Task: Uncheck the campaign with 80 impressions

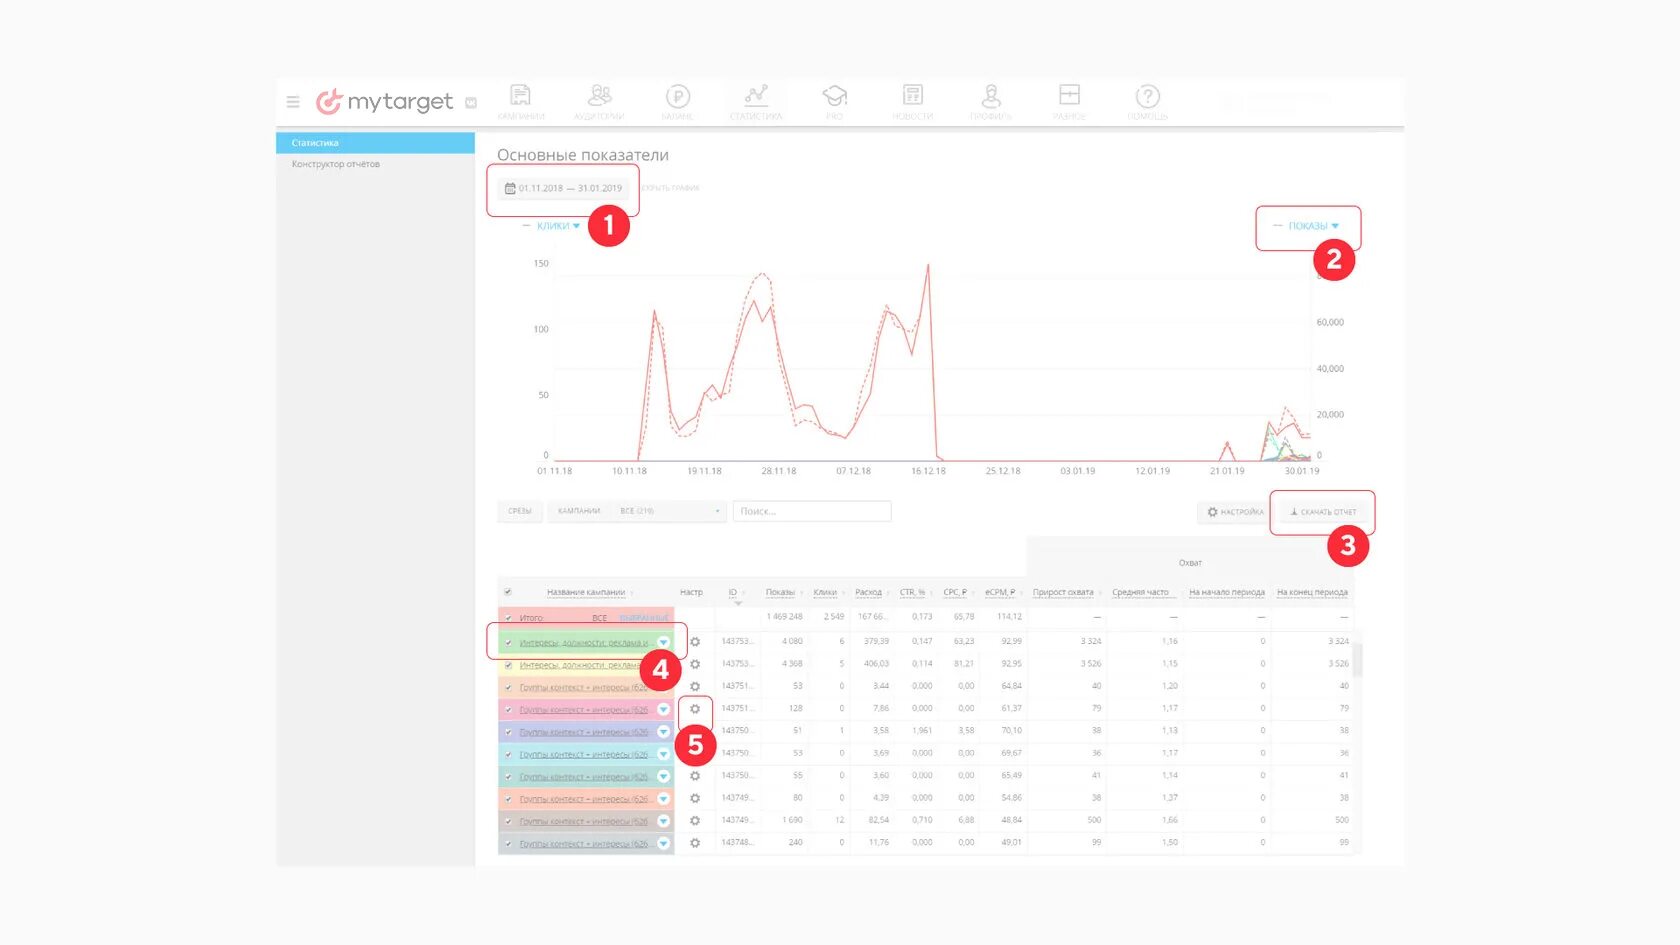Action: pos(508,799)
